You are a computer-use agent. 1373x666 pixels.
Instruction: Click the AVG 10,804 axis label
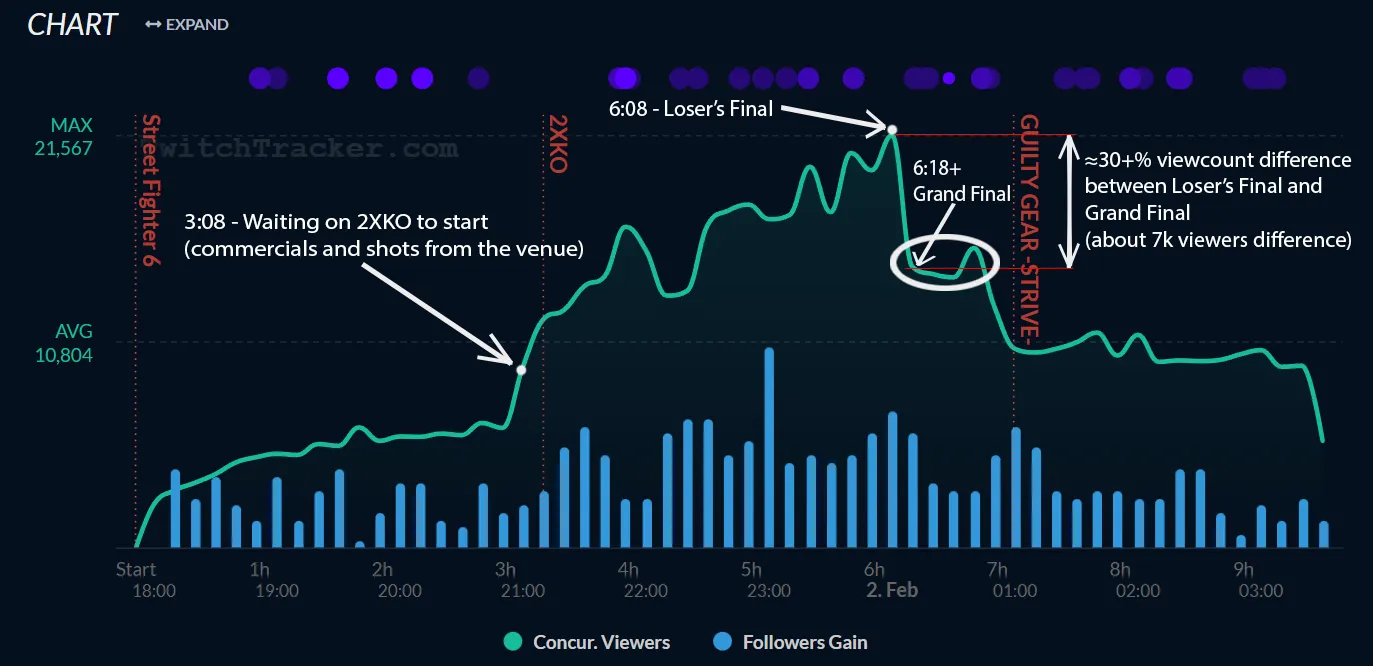[x=72, y=343]
